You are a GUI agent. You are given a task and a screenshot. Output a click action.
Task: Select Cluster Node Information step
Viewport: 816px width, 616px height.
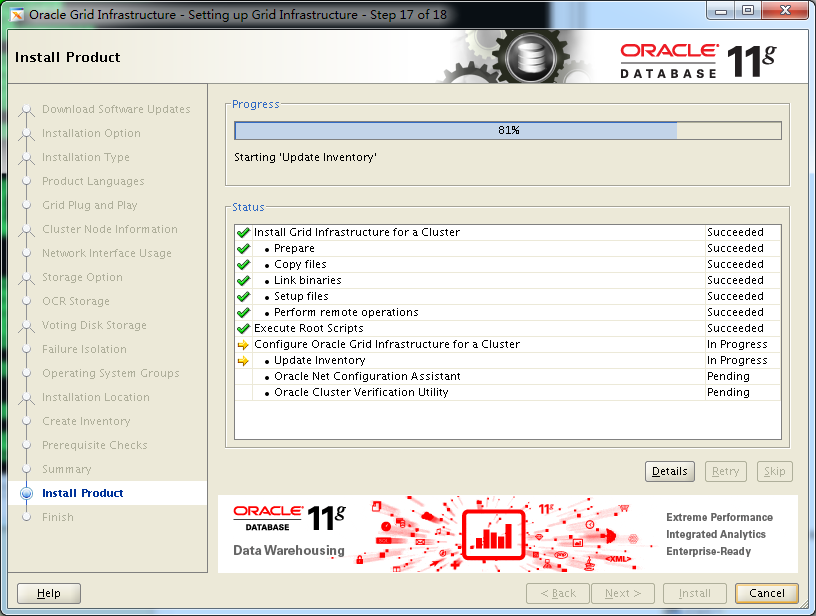[110, 229]
